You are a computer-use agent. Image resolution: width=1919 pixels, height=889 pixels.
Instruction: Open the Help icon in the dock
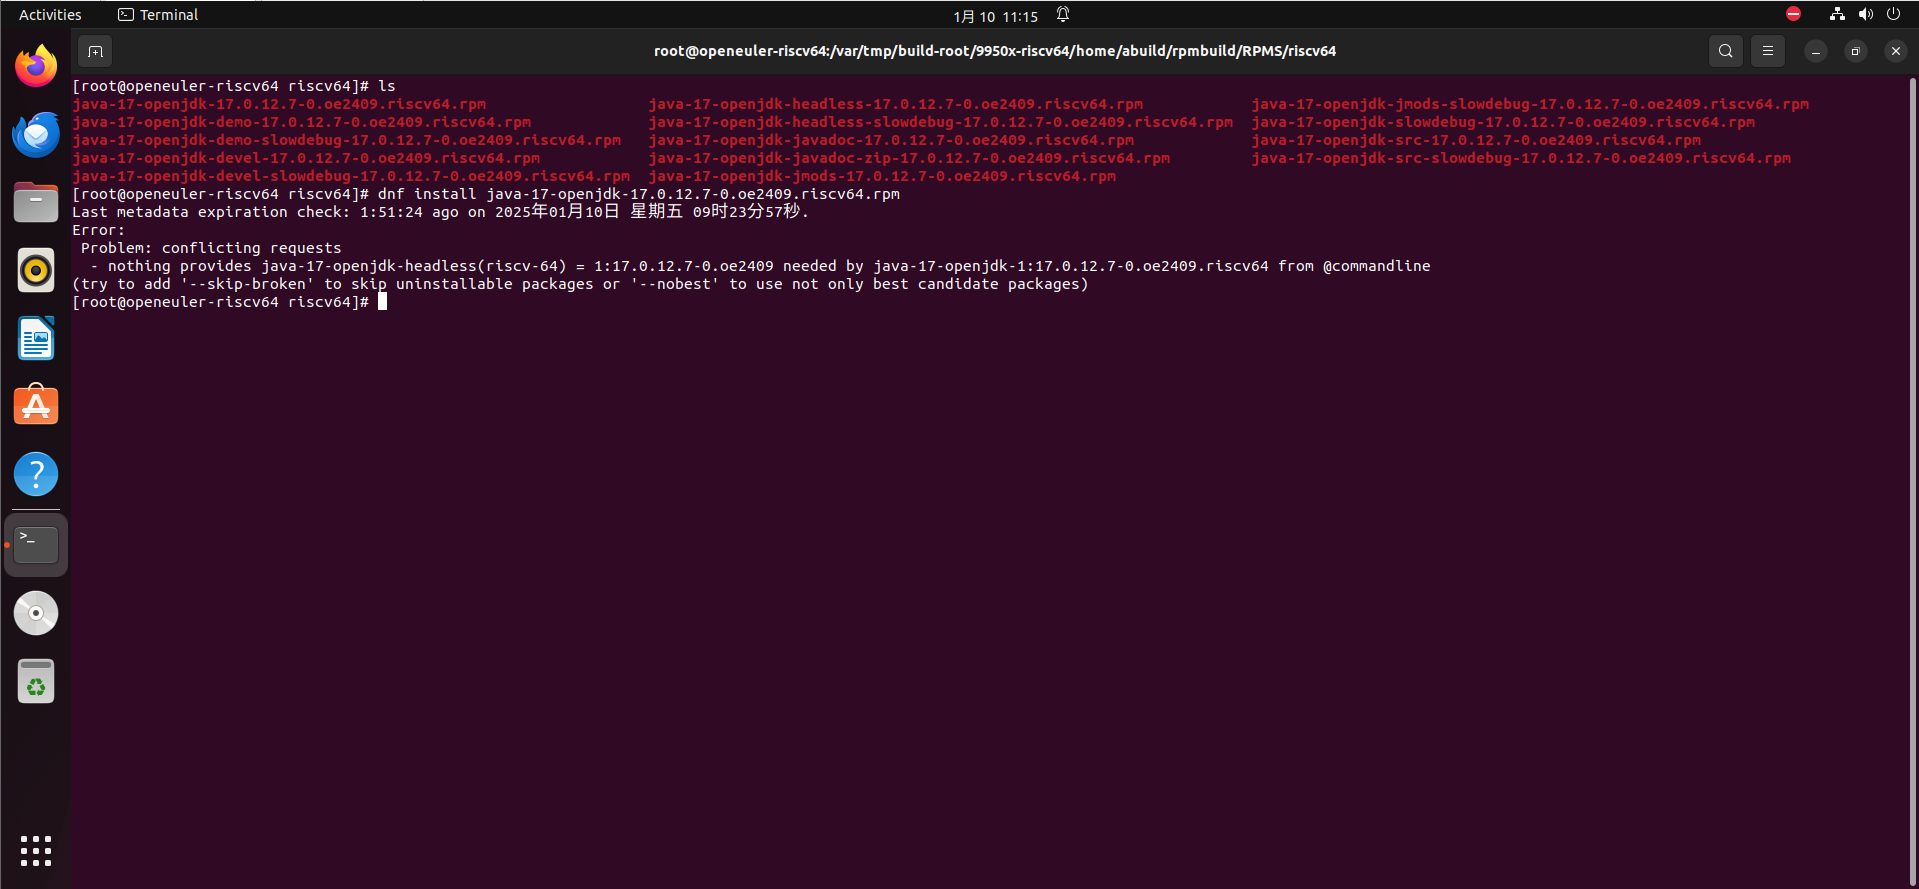pyautogui.click(x=36, y=474)
